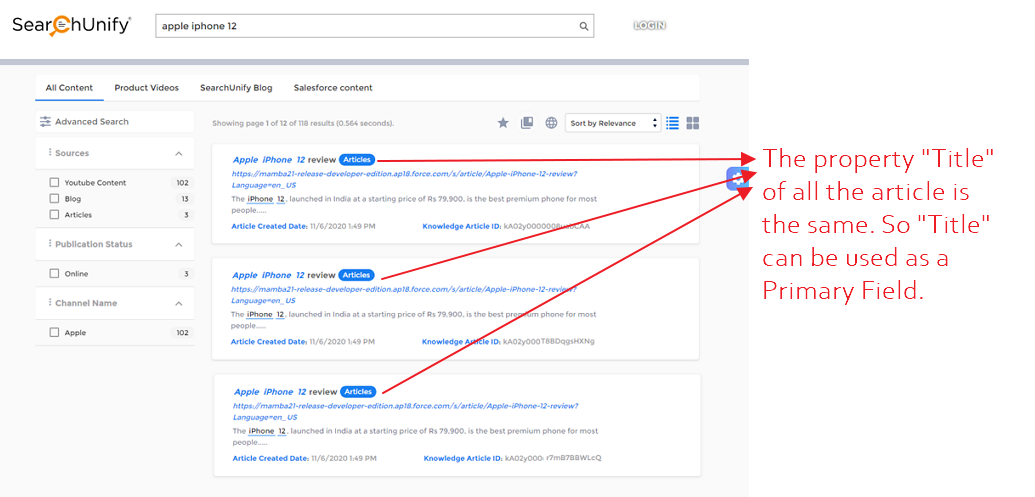Open the Sort by Relevance dropdown
This screenshot has width=1035, height=497.
[x=613, y=123]
